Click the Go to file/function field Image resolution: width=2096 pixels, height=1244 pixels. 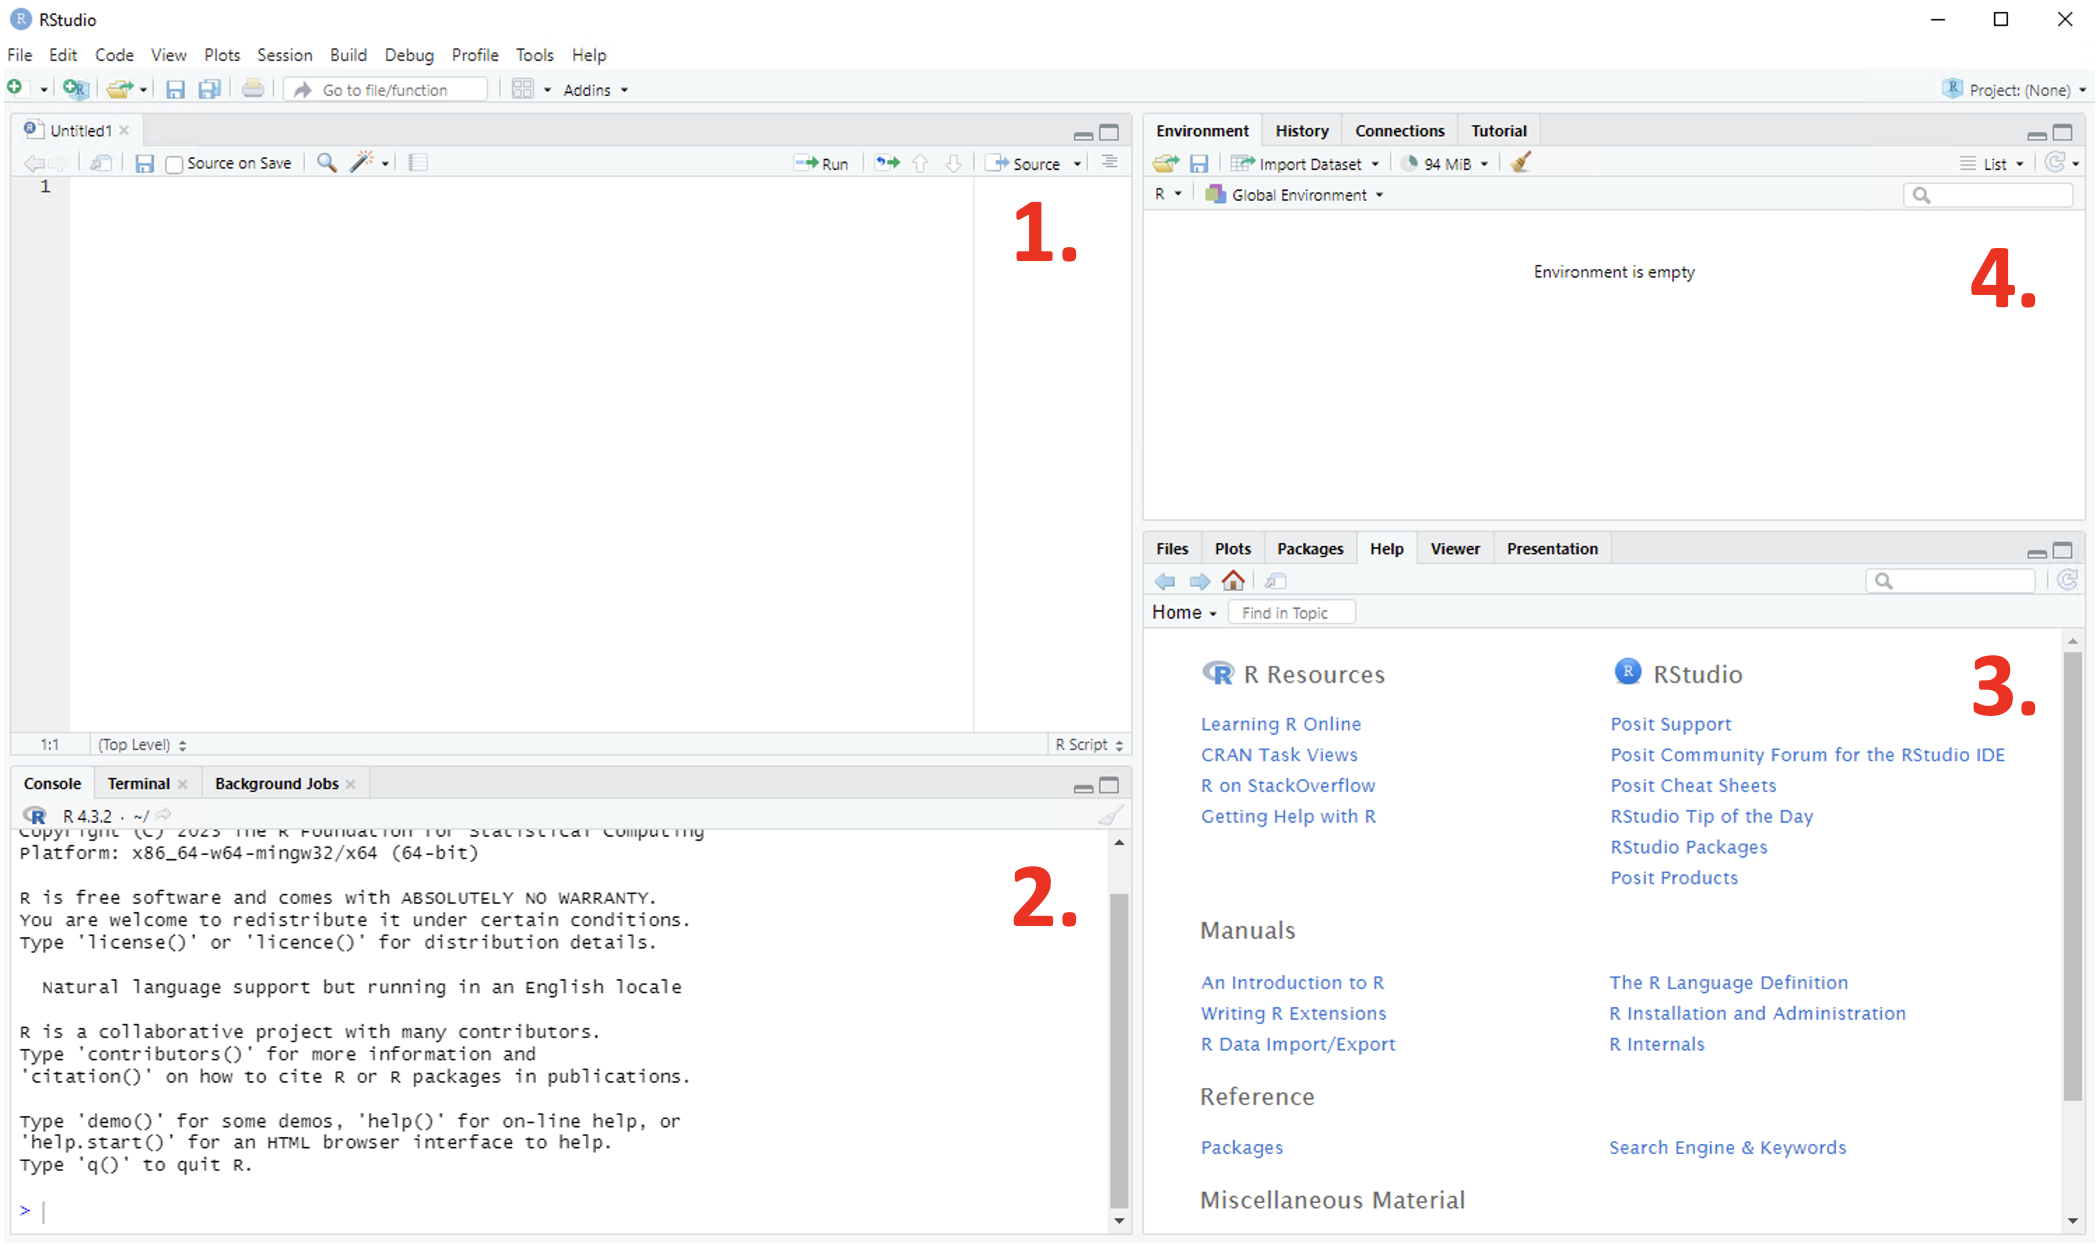point(387,90)
